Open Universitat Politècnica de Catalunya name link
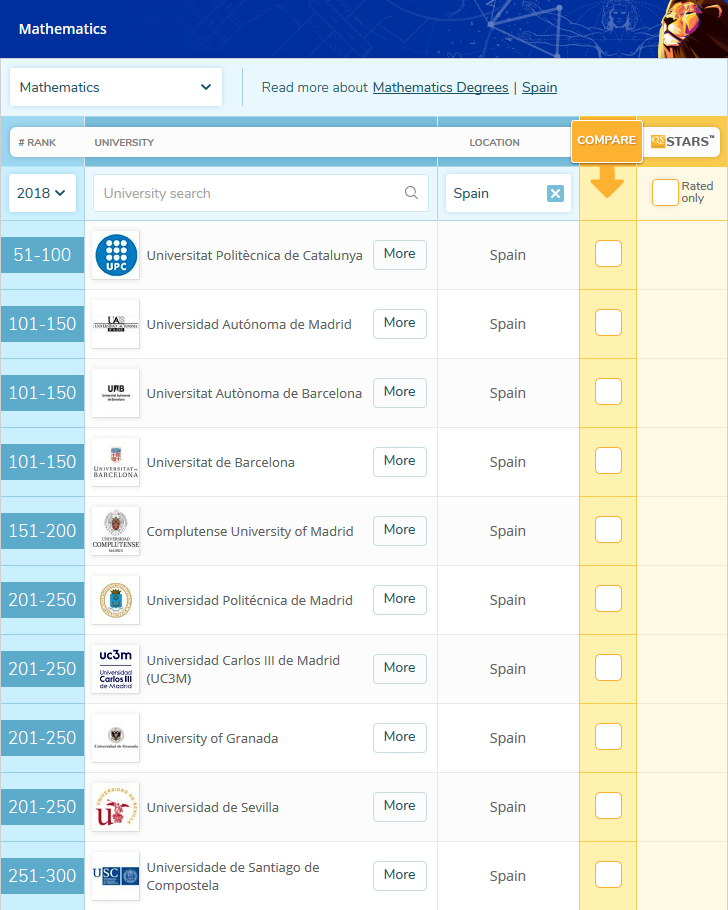 click(254, 255)
